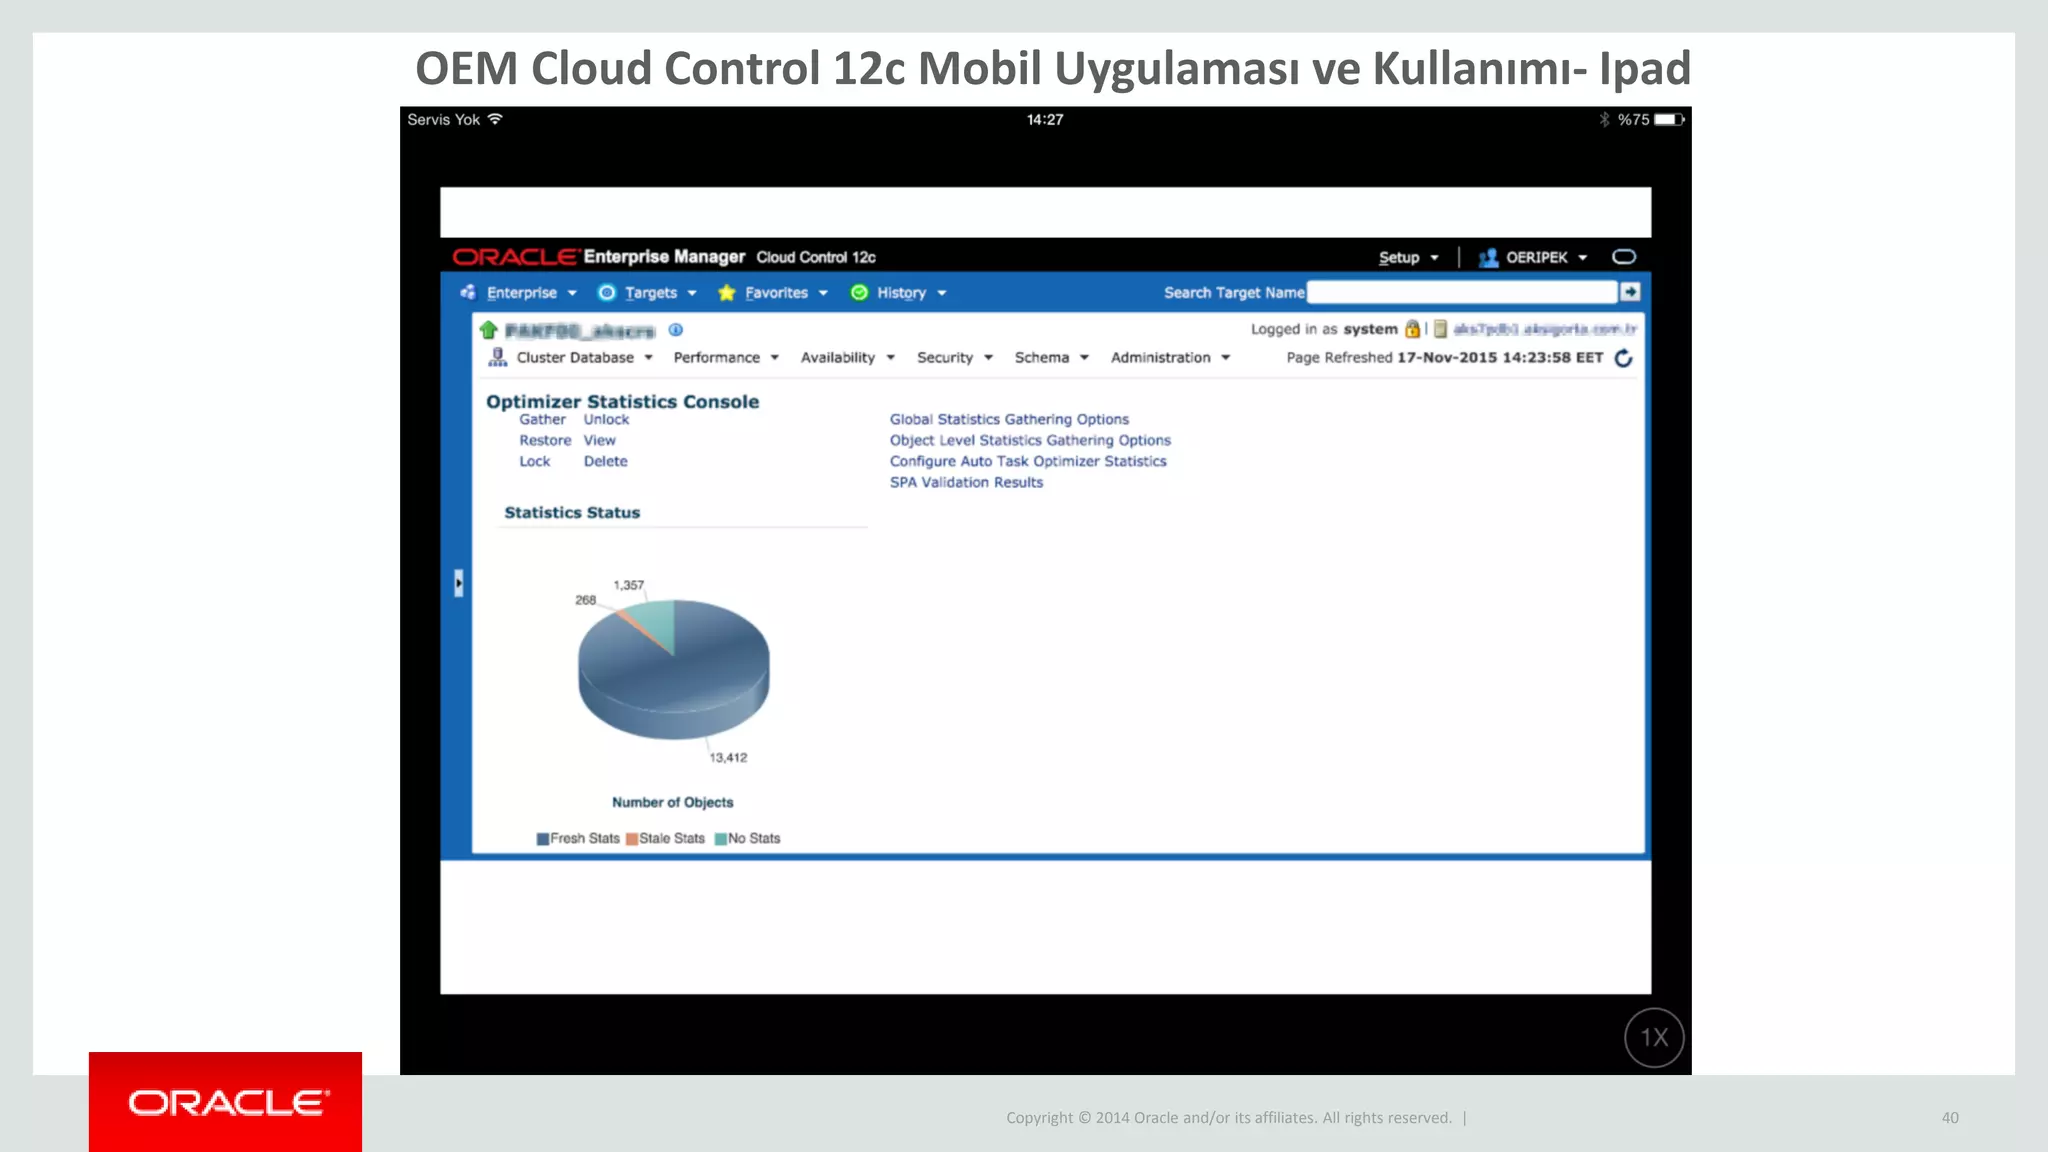The image size is (2048, 1152).
Task: Open Configure Auto Task Optimizer Statistics
Action: [1028, 461]
